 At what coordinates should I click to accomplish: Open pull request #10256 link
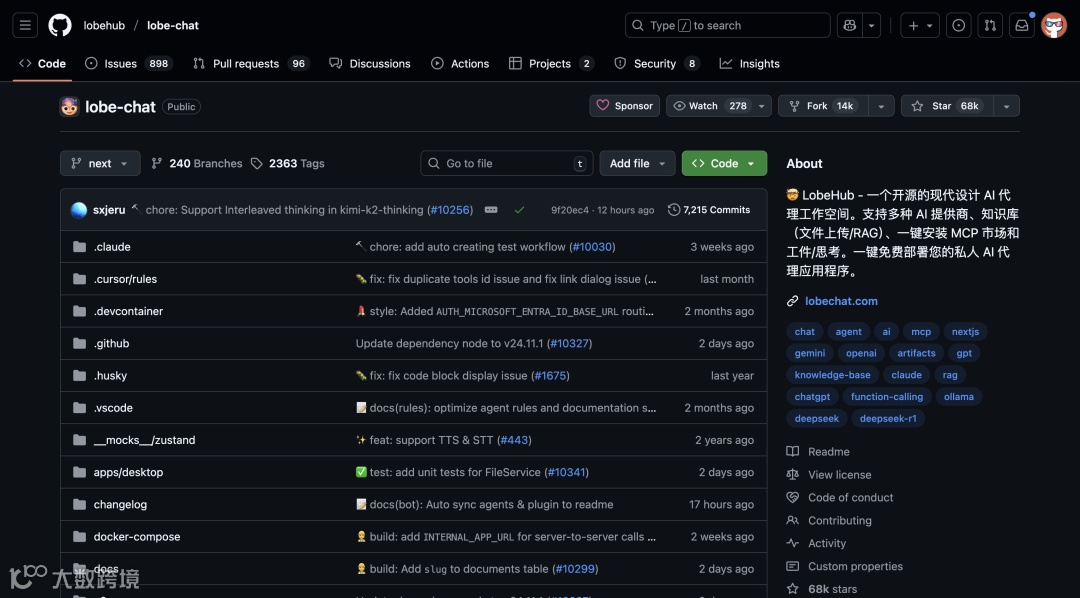[x=450, y=210]
